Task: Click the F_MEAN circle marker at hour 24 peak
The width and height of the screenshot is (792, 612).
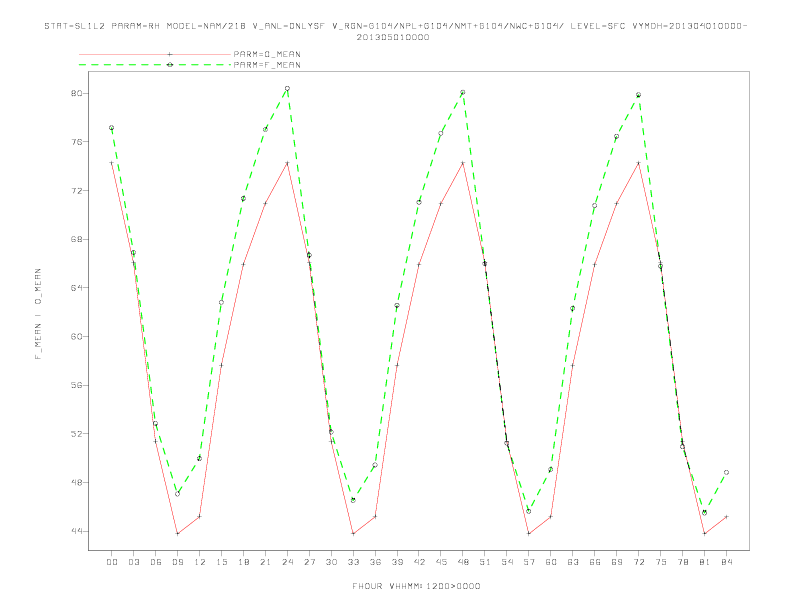Action: (287, 88)
